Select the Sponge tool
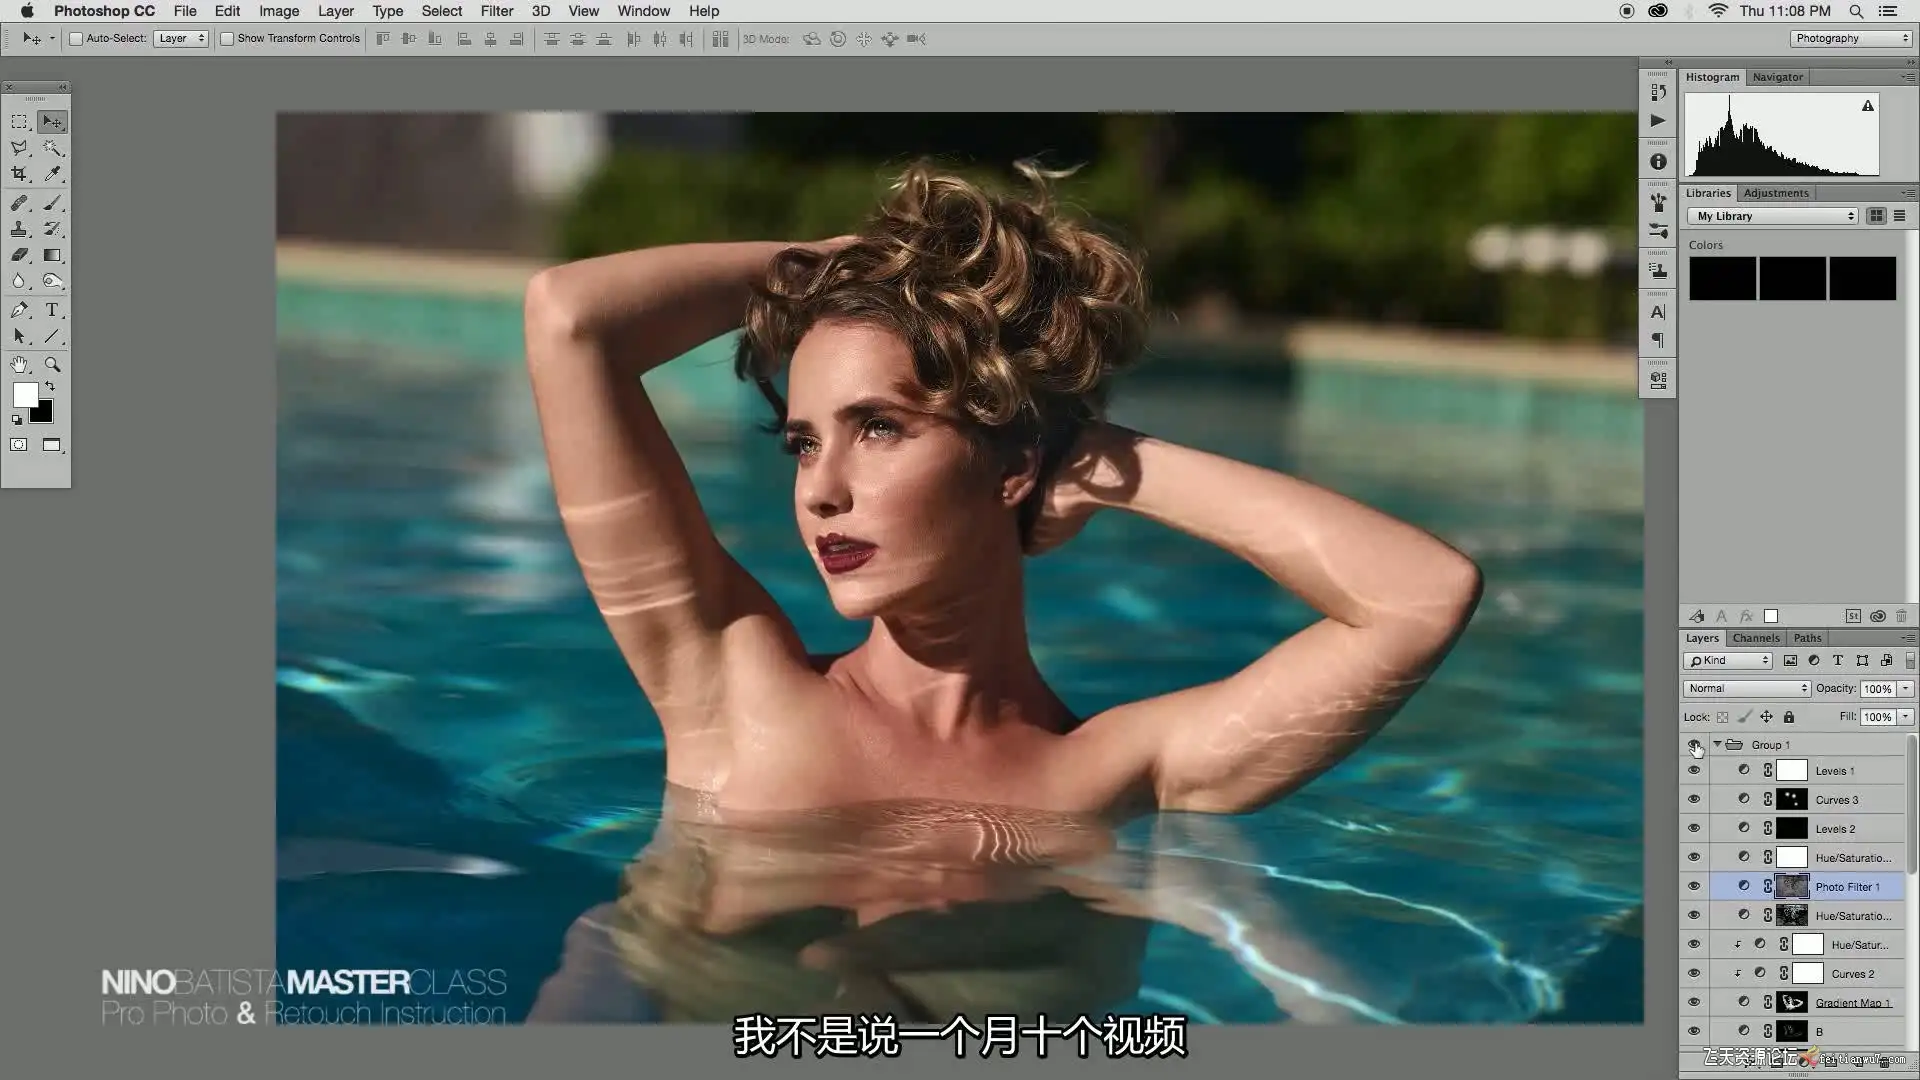Viewport: 1920px width, 1080px height. [x=52, y=281]
